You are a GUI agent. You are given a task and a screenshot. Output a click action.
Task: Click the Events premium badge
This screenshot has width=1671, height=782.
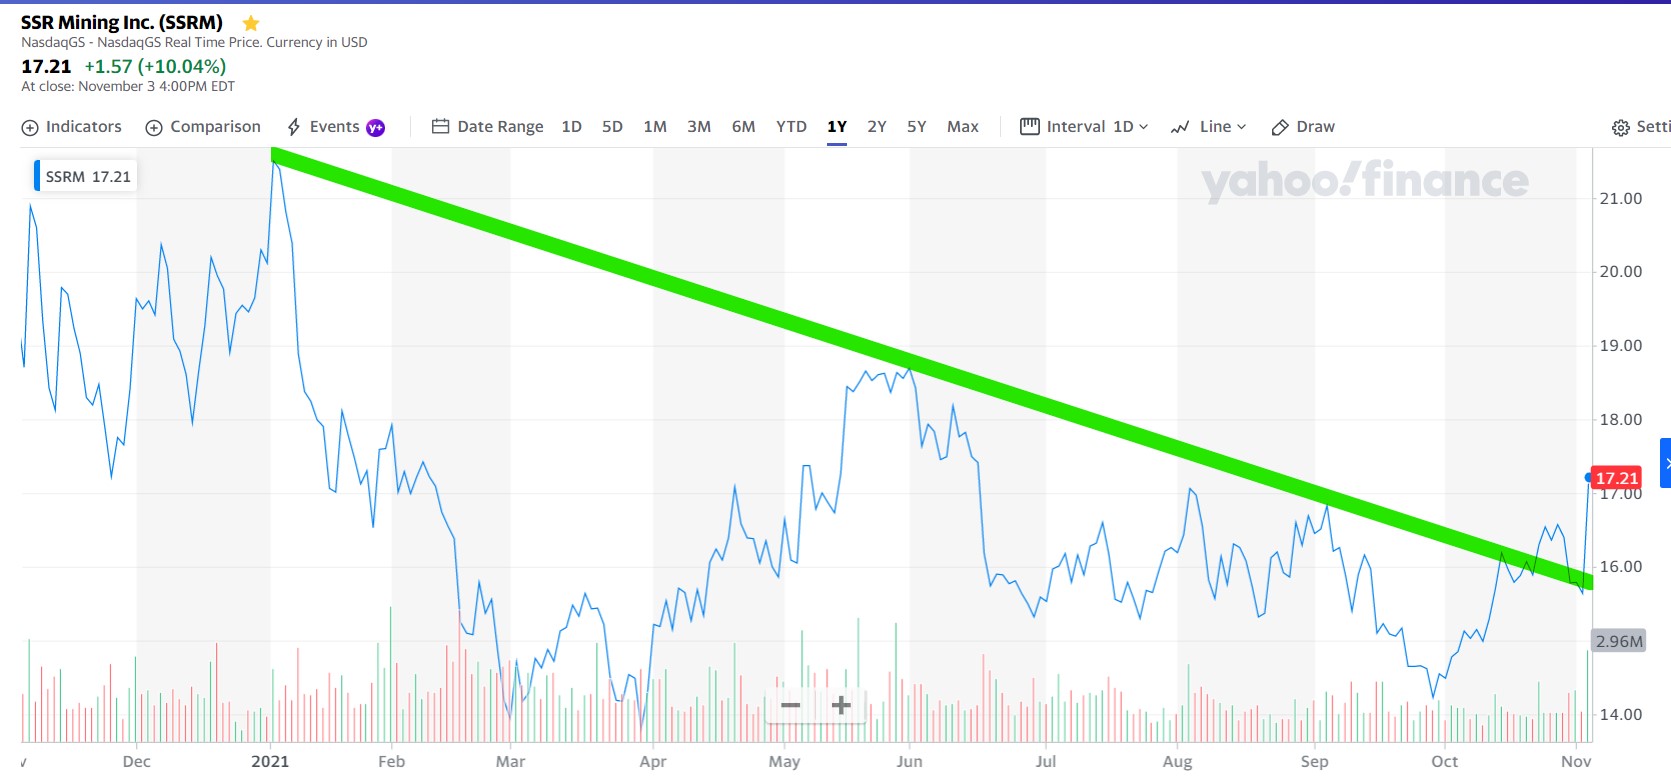[x=376, y=127]
